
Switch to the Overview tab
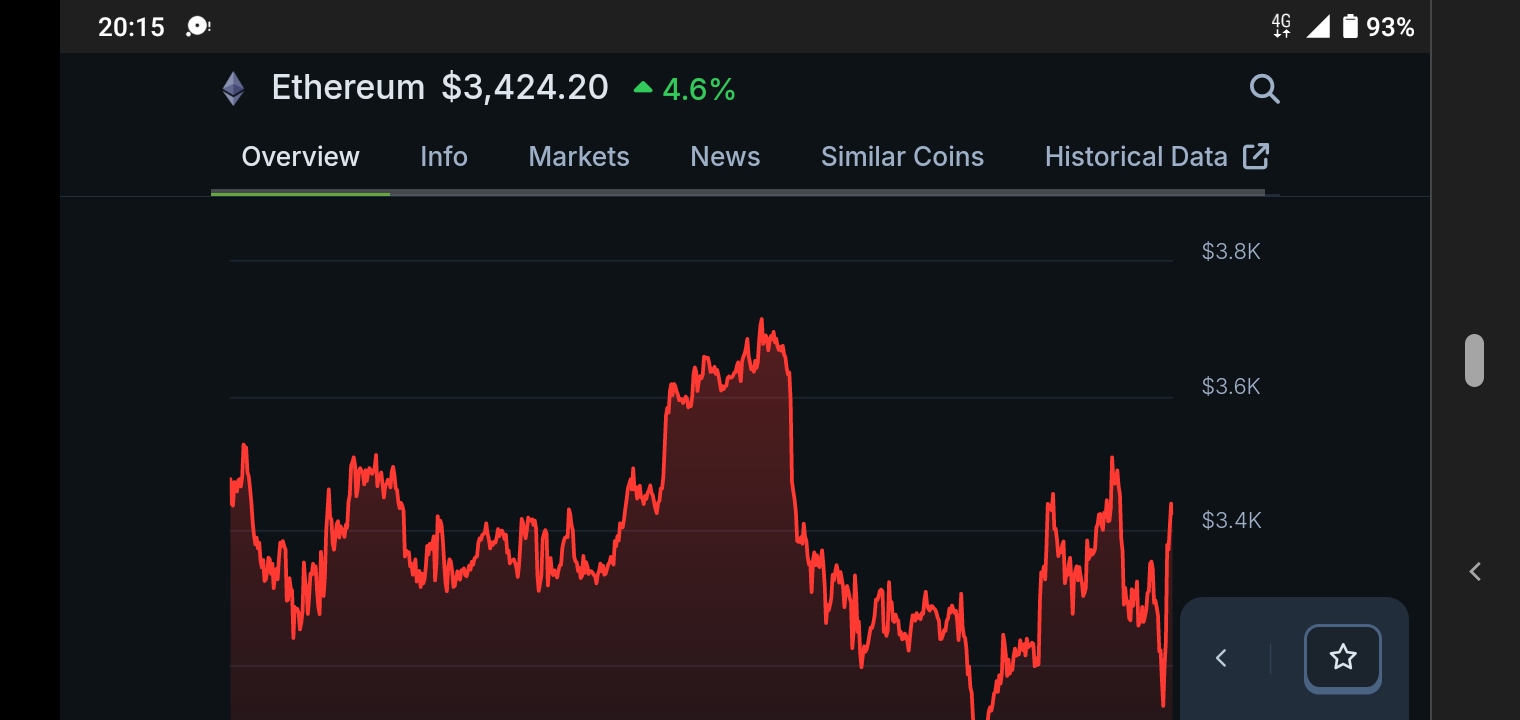(300, 157)
